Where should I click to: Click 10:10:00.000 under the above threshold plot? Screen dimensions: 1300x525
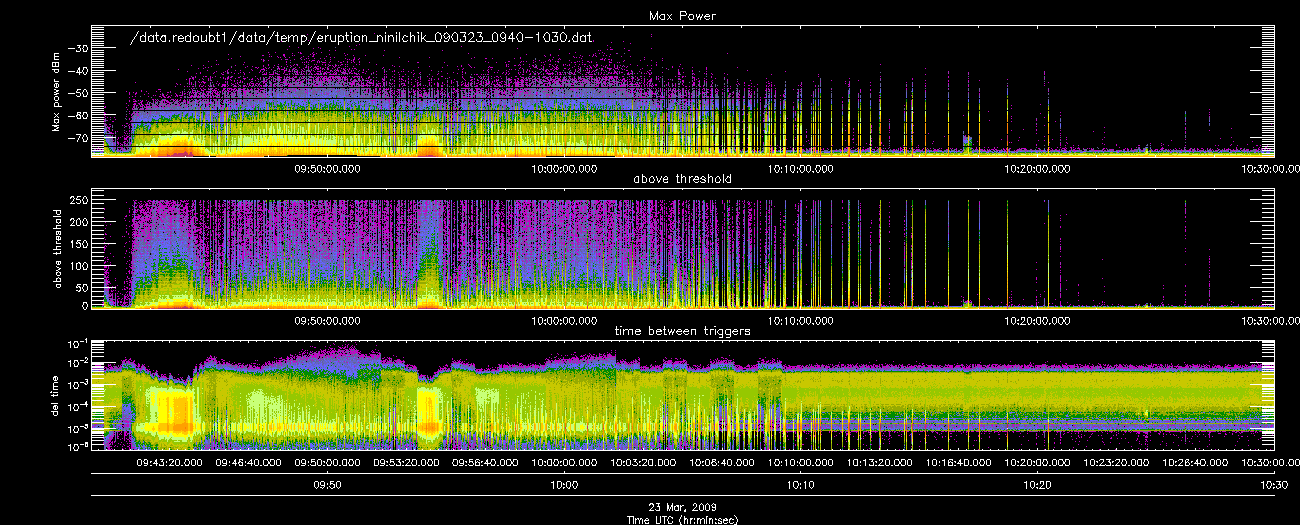point(801,321)
